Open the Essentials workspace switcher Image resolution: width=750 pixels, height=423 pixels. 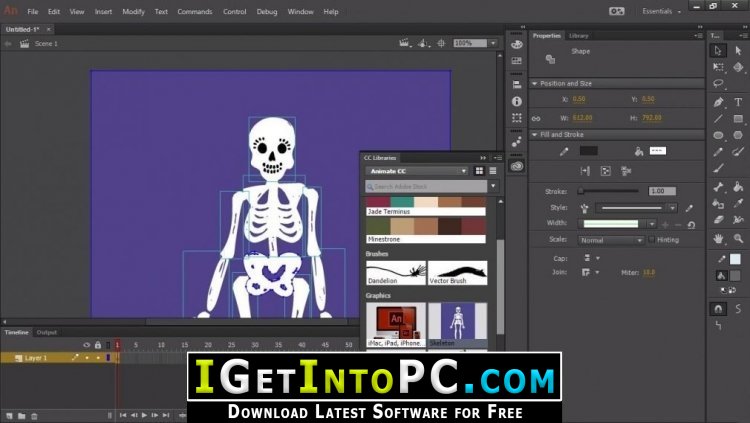point(662,11)
